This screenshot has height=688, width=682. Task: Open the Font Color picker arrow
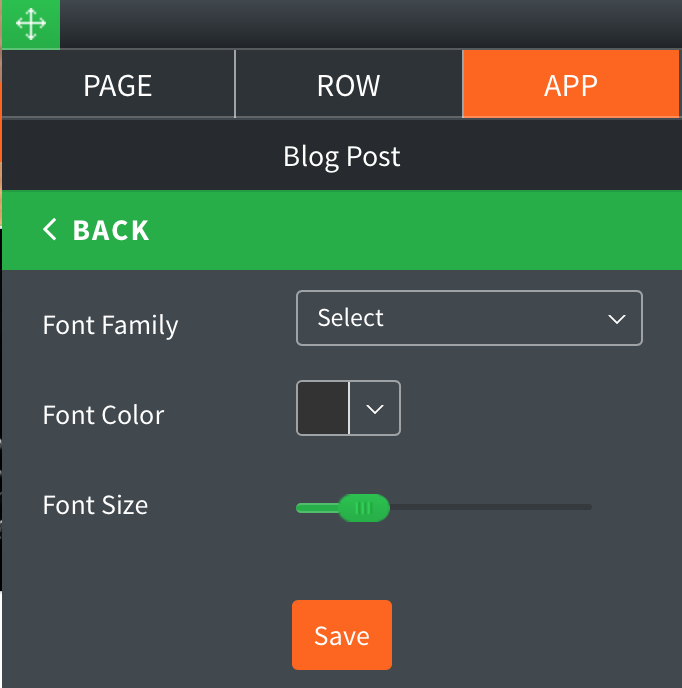coord(375,408)
